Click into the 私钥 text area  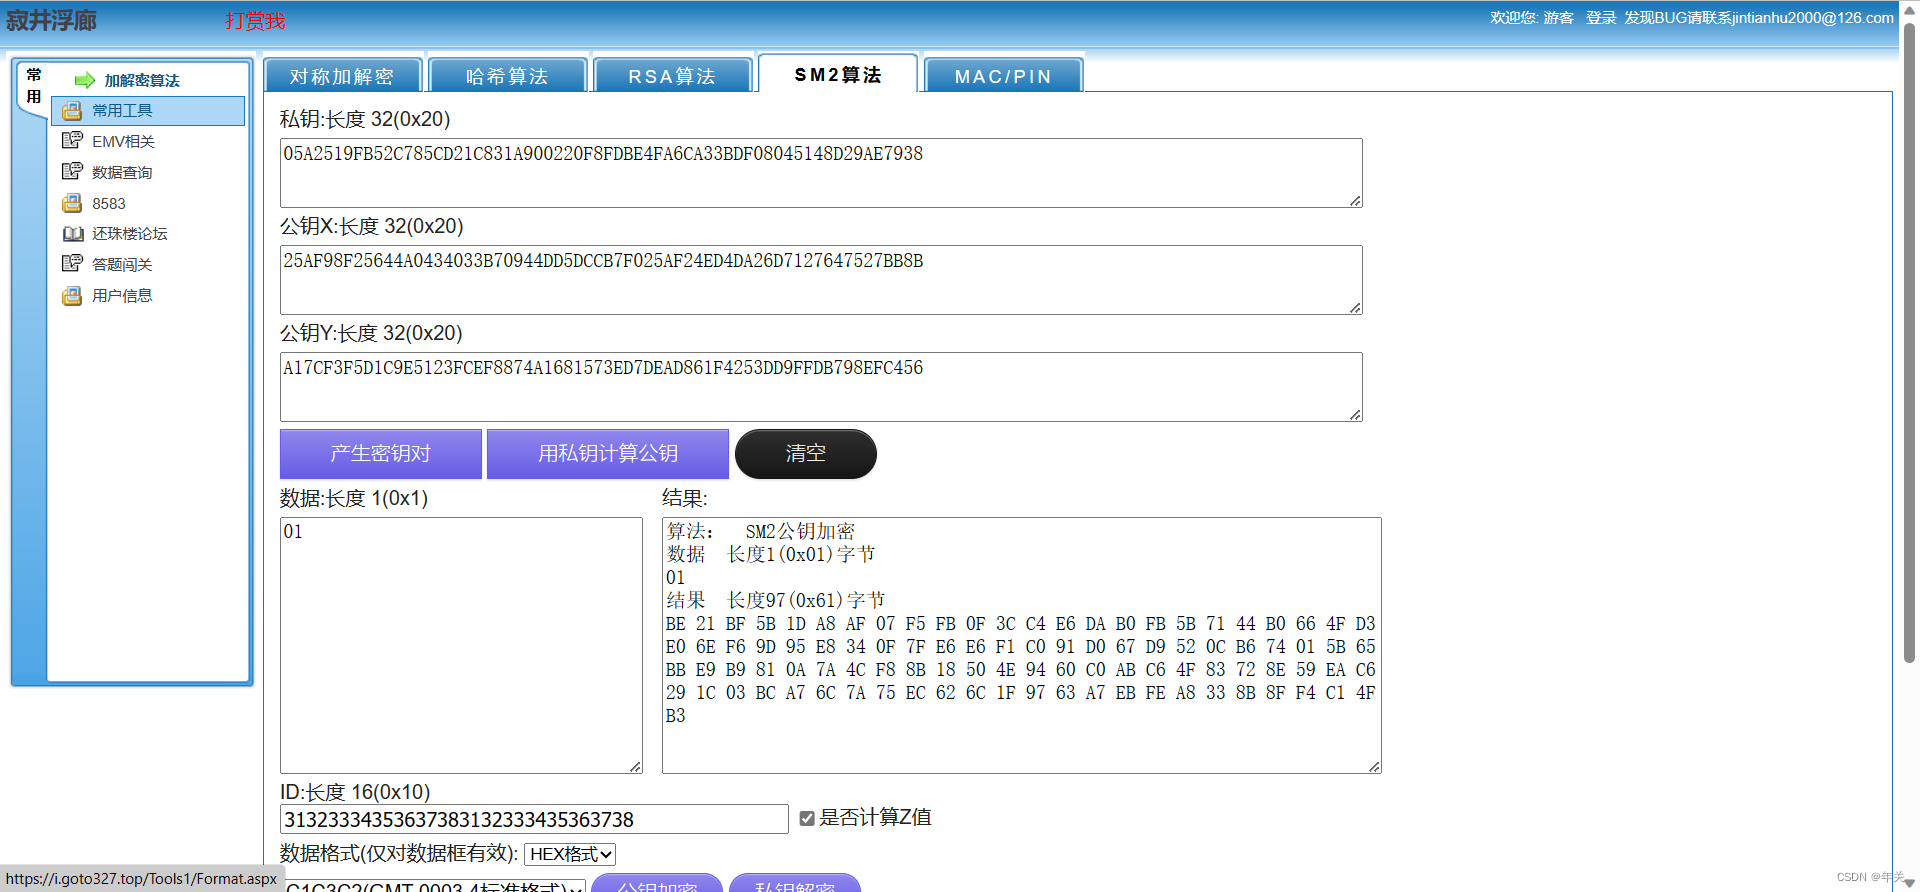pos(821,173)
